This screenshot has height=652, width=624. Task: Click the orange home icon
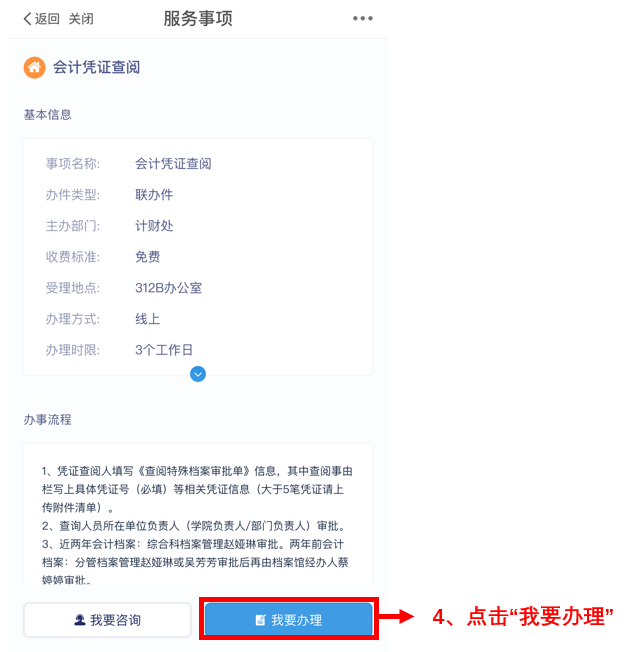coord(35,67)
